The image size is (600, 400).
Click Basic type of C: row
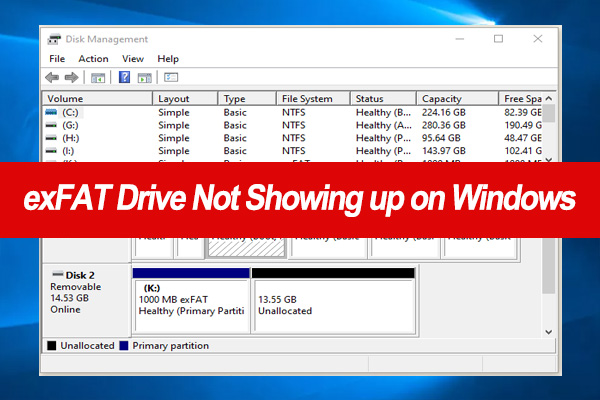(x=235, y=113)
